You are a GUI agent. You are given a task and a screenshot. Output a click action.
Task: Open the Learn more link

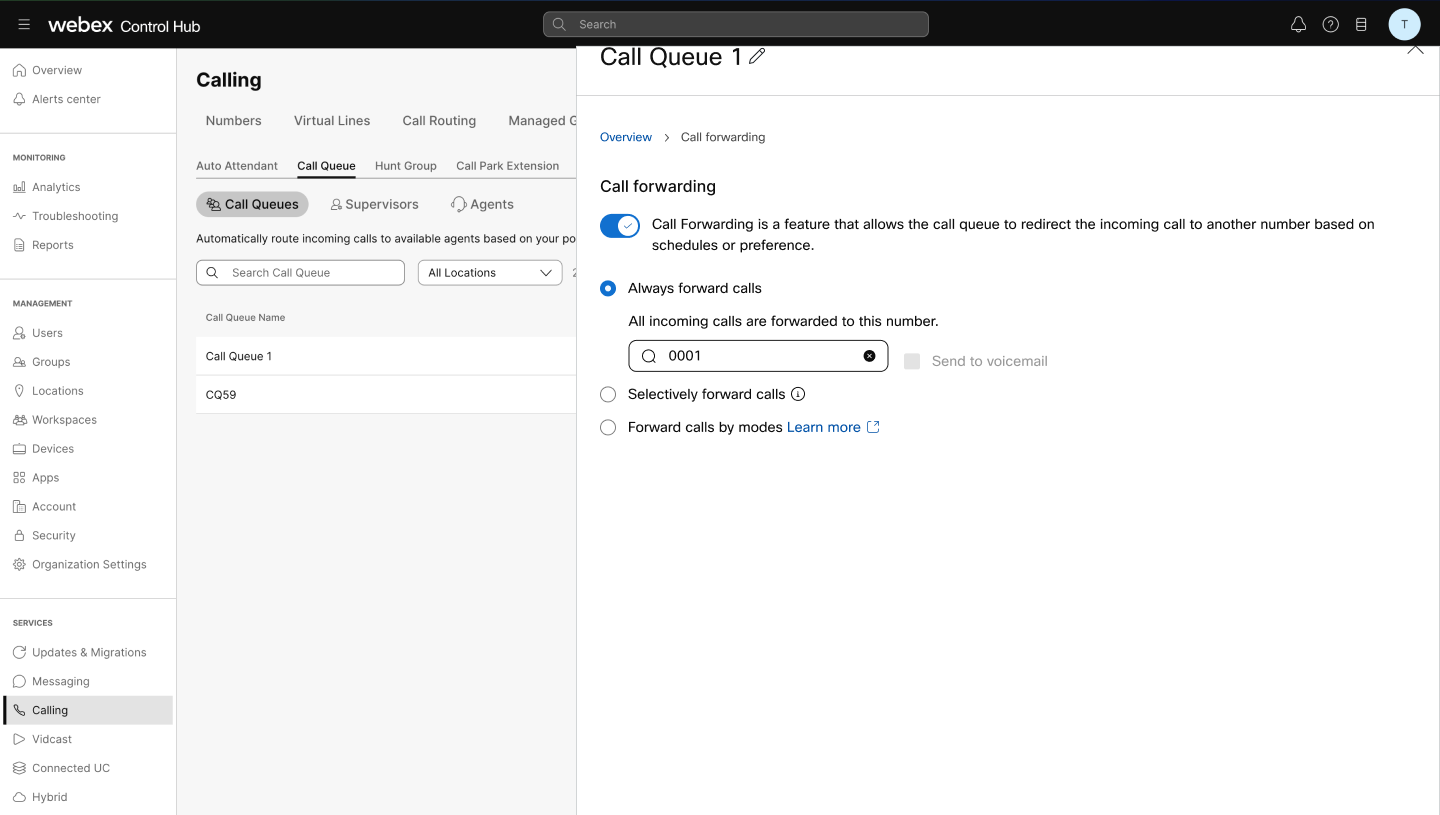824,427
